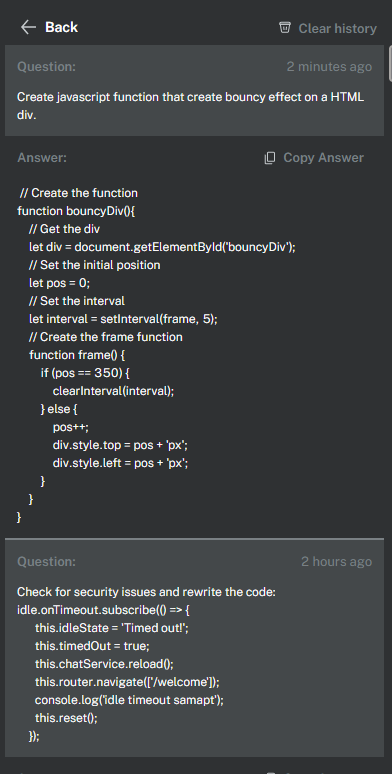Click the copy icon beside Copy Answer
This screenshot has width=392, height=774.
[x=270, y=158]
